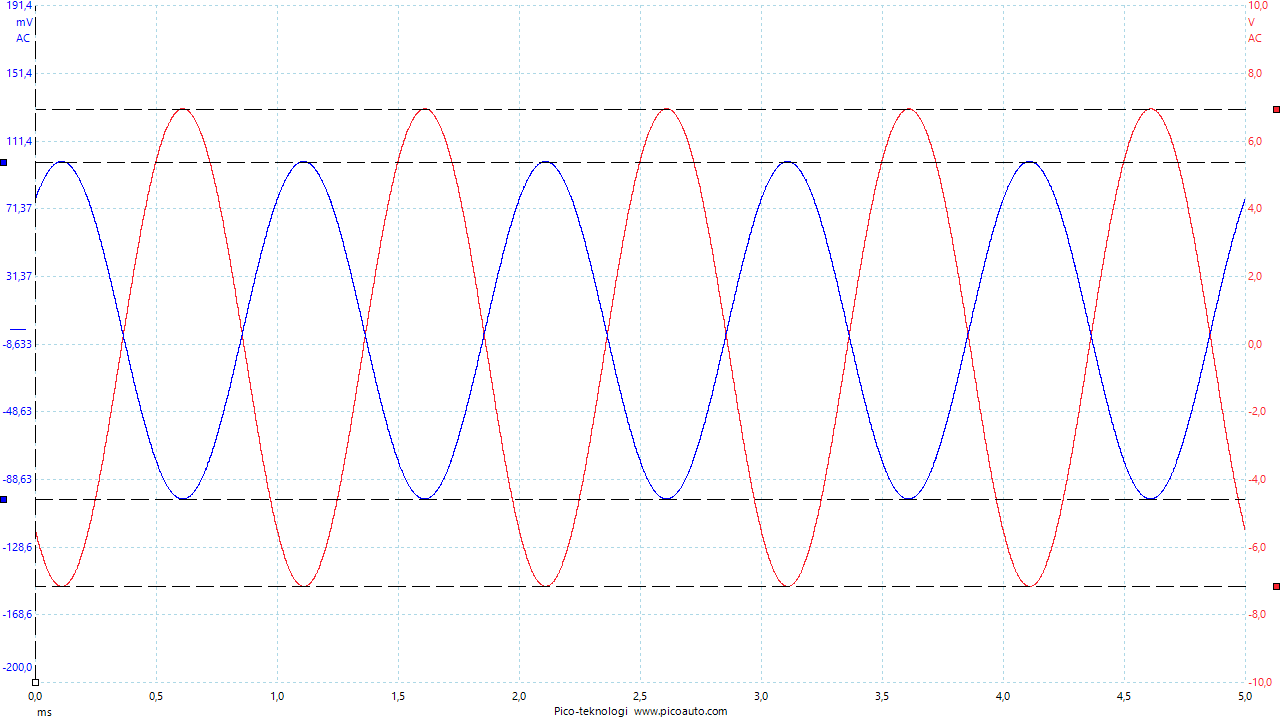
Task: Click the time axis value '3,5'
Action: (x=882, y=695)
